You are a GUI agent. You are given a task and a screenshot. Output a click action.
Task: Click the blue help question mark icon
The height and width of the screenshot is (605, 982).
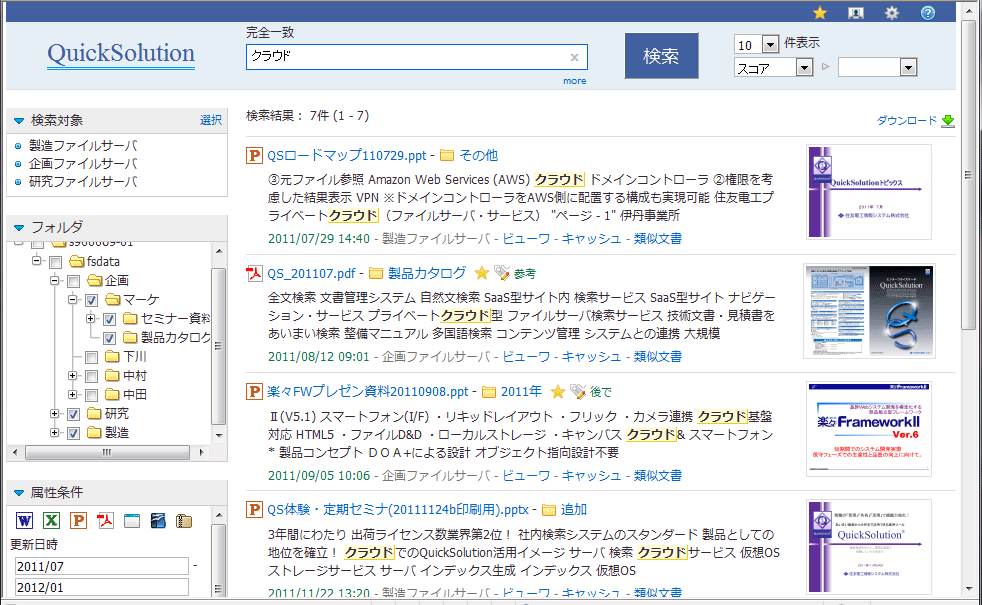pos(928,13)
